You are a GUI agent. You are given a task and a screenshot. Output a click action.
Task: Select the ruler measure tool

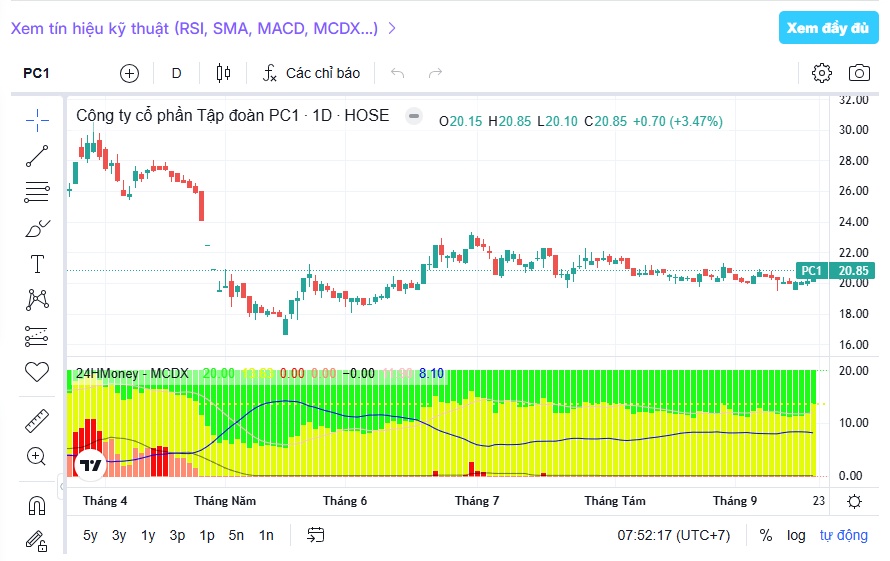[x=37, y=421]
